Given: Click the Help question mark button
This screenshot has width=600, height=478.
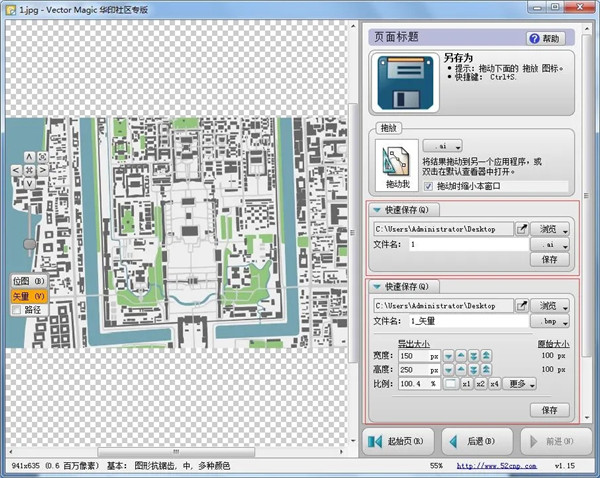Looking at the screenshot, I should coord(546,38).
